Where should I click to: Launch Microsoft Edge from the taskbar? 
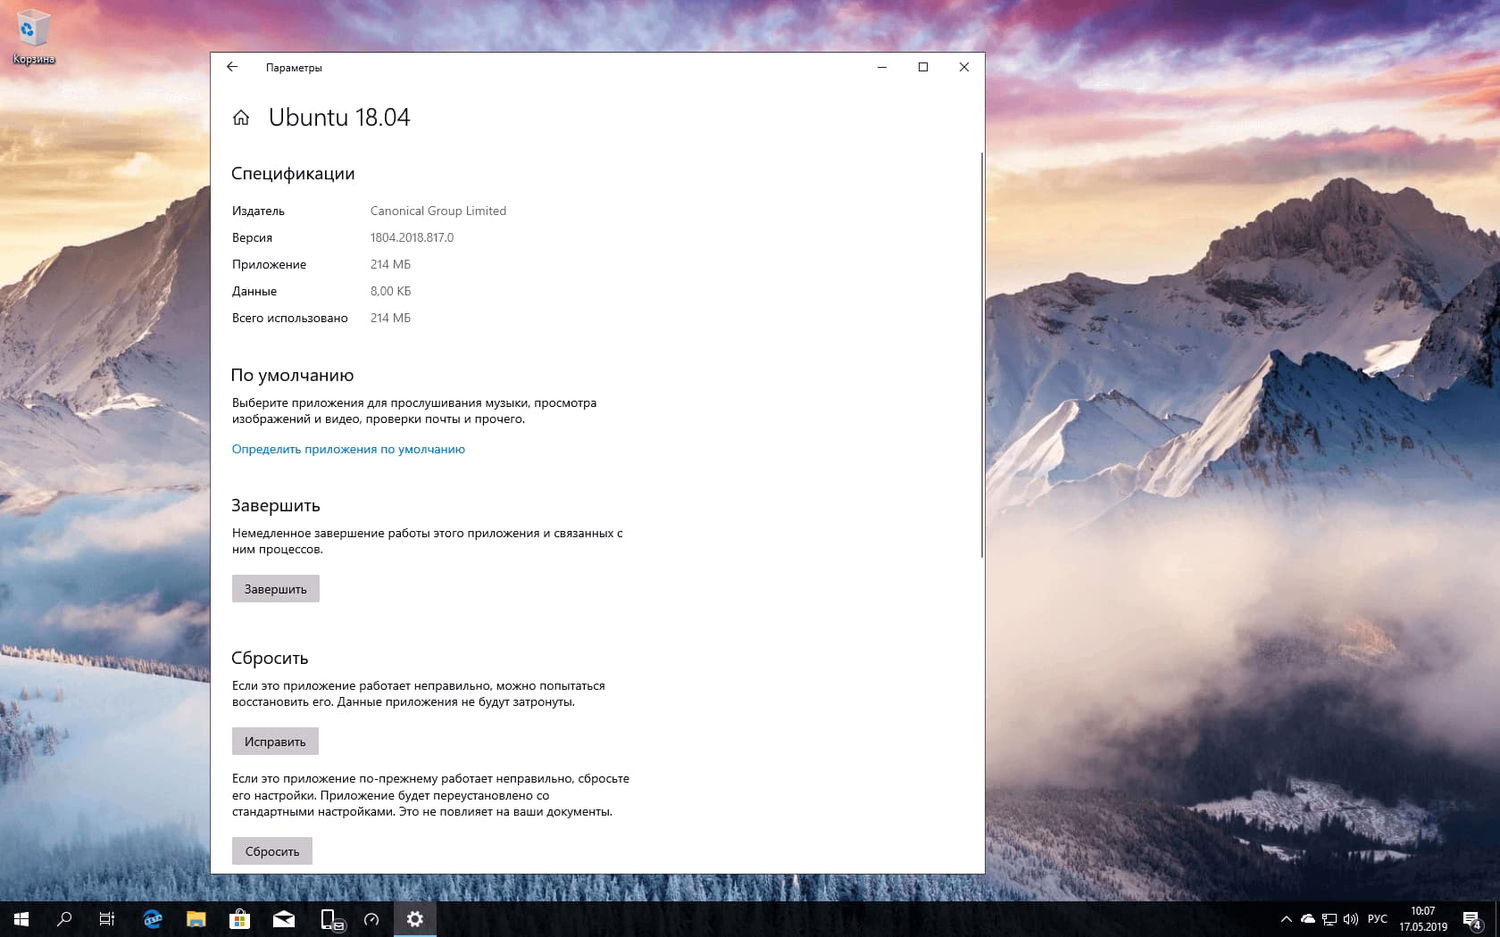pyautogui.click(x=152, y=918)
